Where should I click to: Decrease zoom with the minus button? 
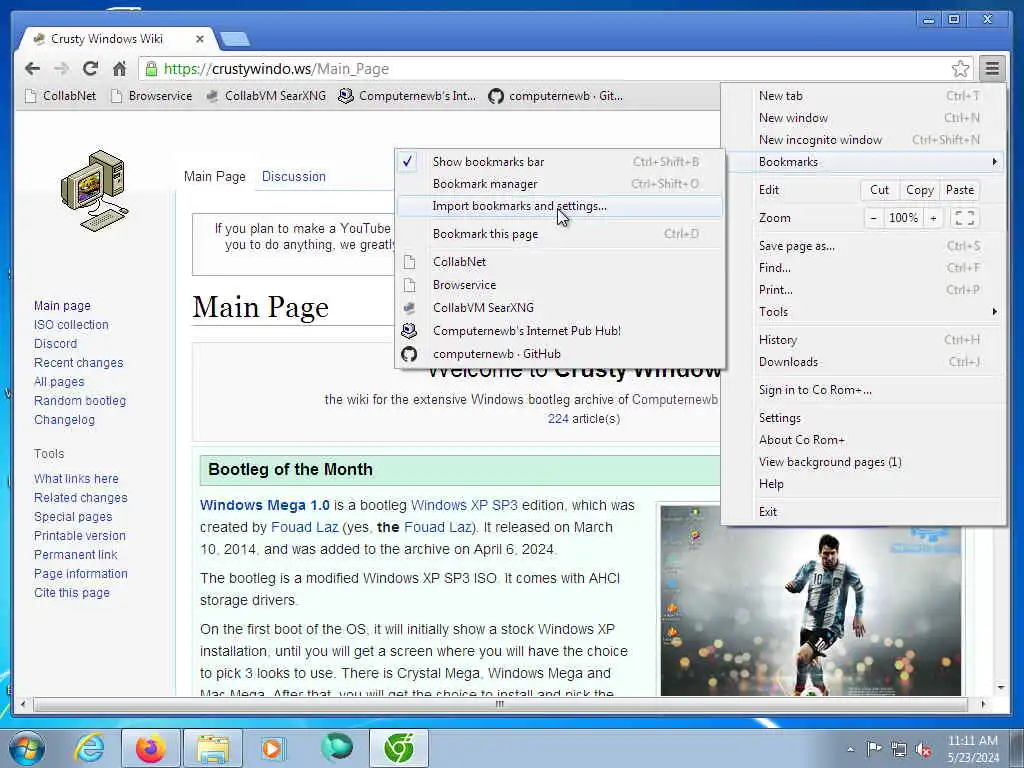click(x=873, y=217)
